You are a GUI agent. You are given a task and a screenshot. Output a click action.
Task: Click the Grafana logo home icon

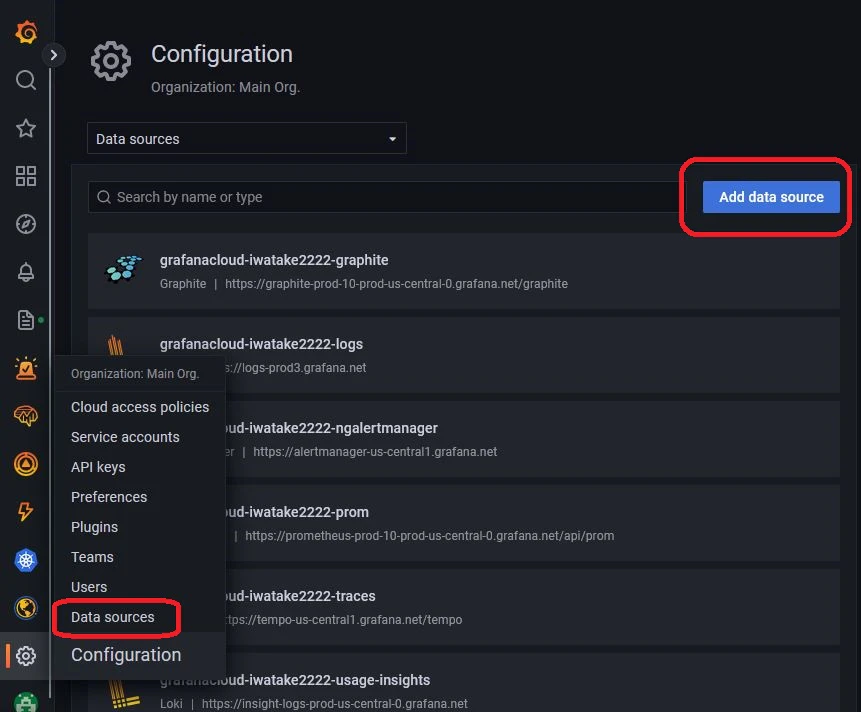pos(26,32)
